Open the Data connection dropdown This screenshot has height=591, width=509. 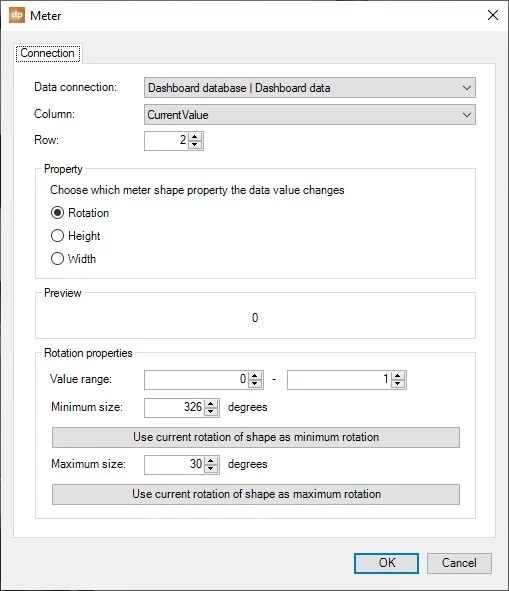[x=310, y=88]
